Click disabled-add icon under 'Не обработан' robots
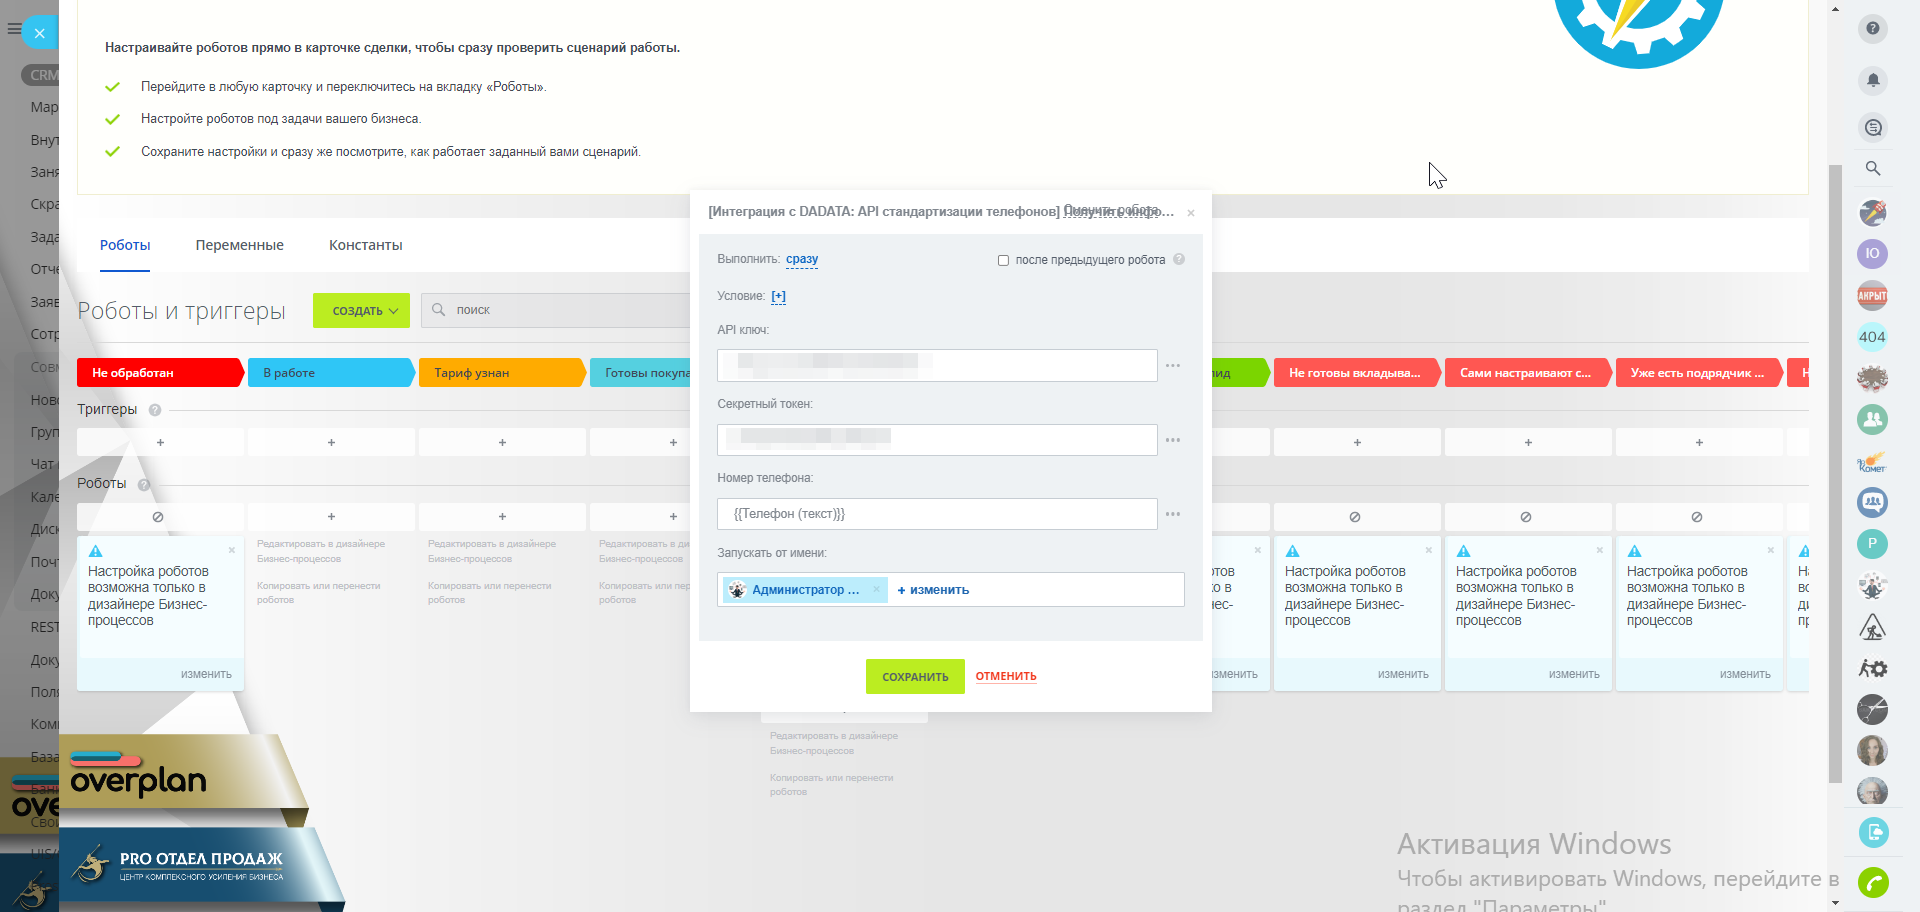Image resolution: width=1920 pixels, height=912 pixels. click(158, 517)
